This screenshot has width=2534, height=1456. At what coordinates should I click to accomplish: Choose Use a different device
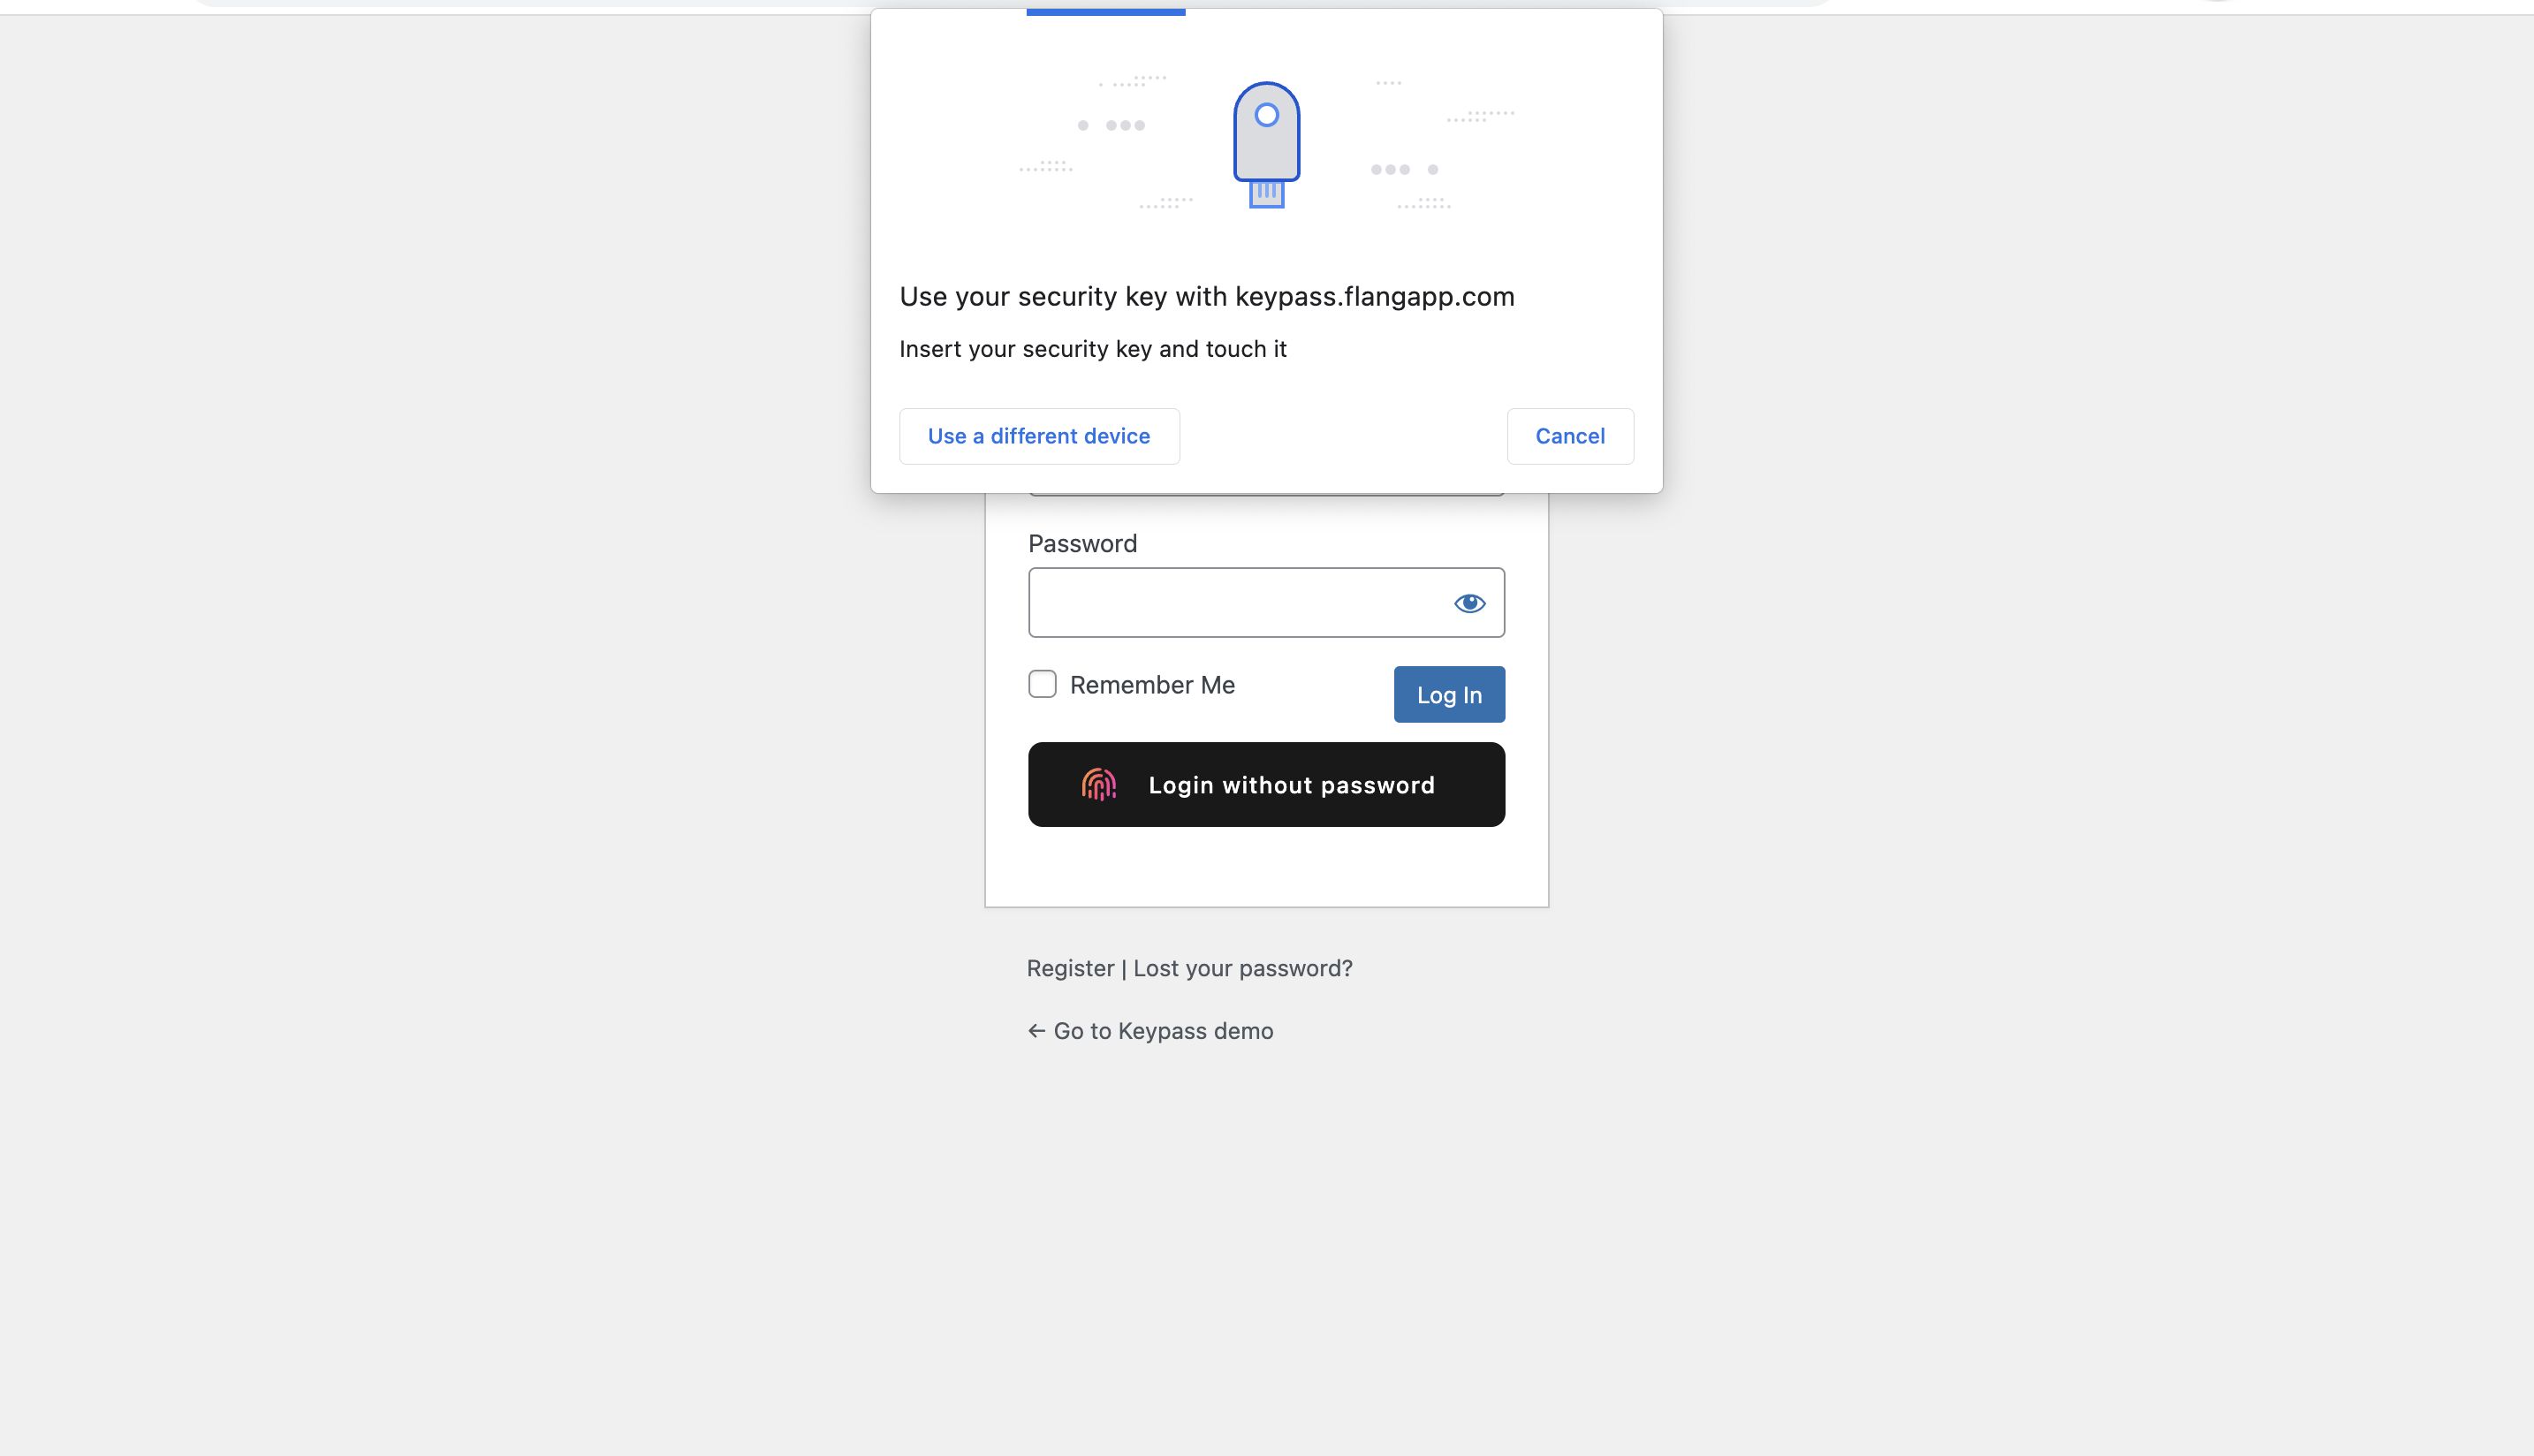[1039, 436]
